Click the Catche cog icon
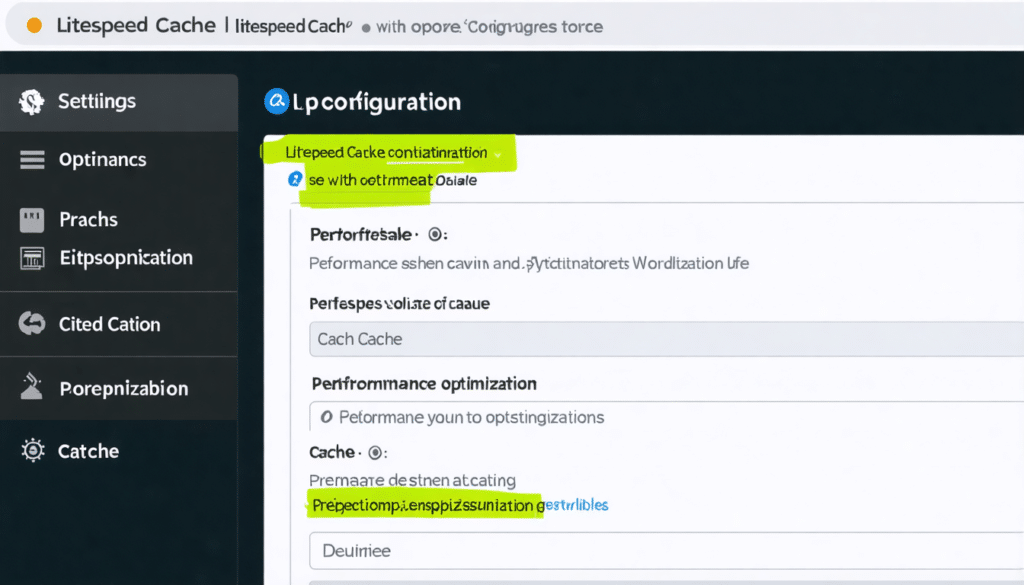1024x585 pixels. [33, 451]
